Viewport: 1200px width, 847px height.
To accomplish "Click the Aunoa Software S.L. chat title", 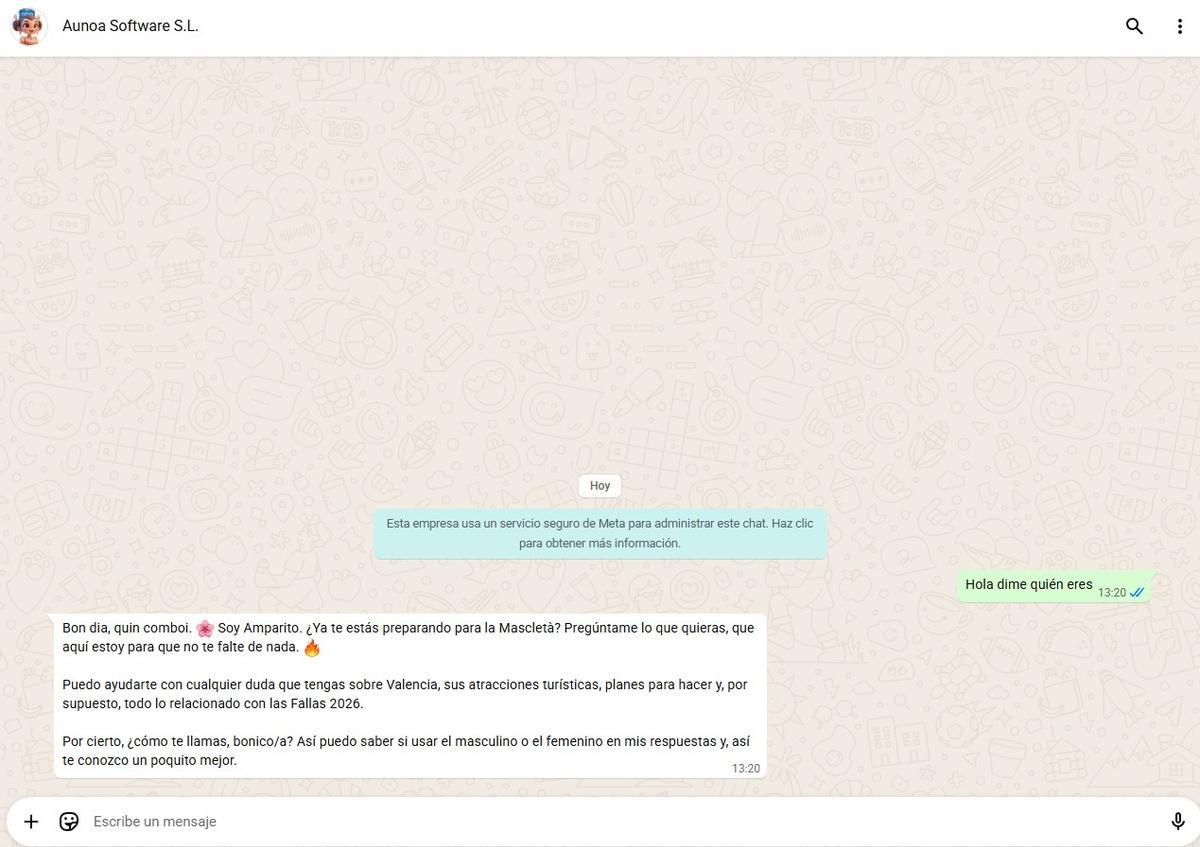I will tap(130, 26).
